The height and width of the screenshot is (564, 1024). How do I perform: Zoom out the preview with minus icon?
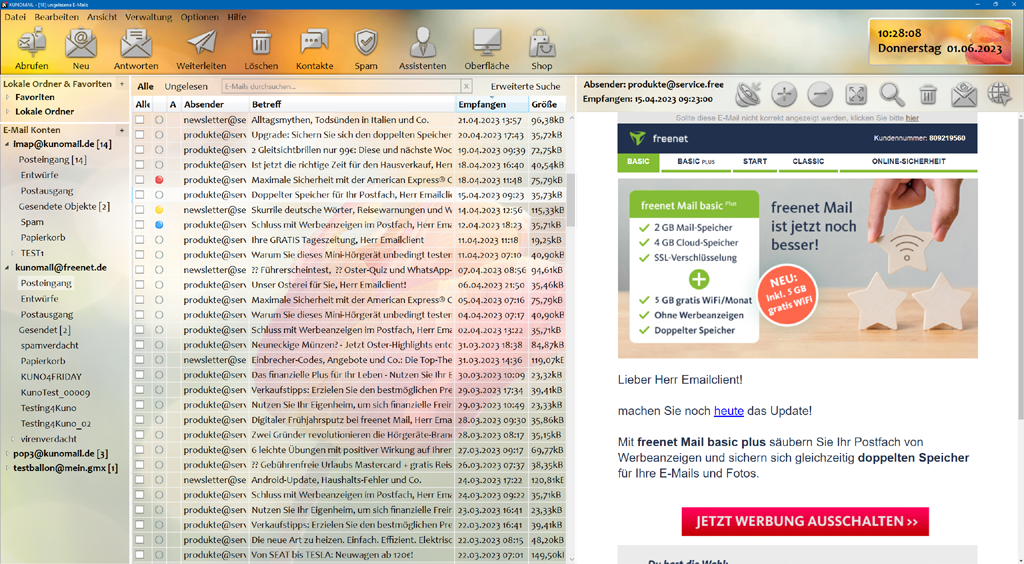[x=820, y=95]
